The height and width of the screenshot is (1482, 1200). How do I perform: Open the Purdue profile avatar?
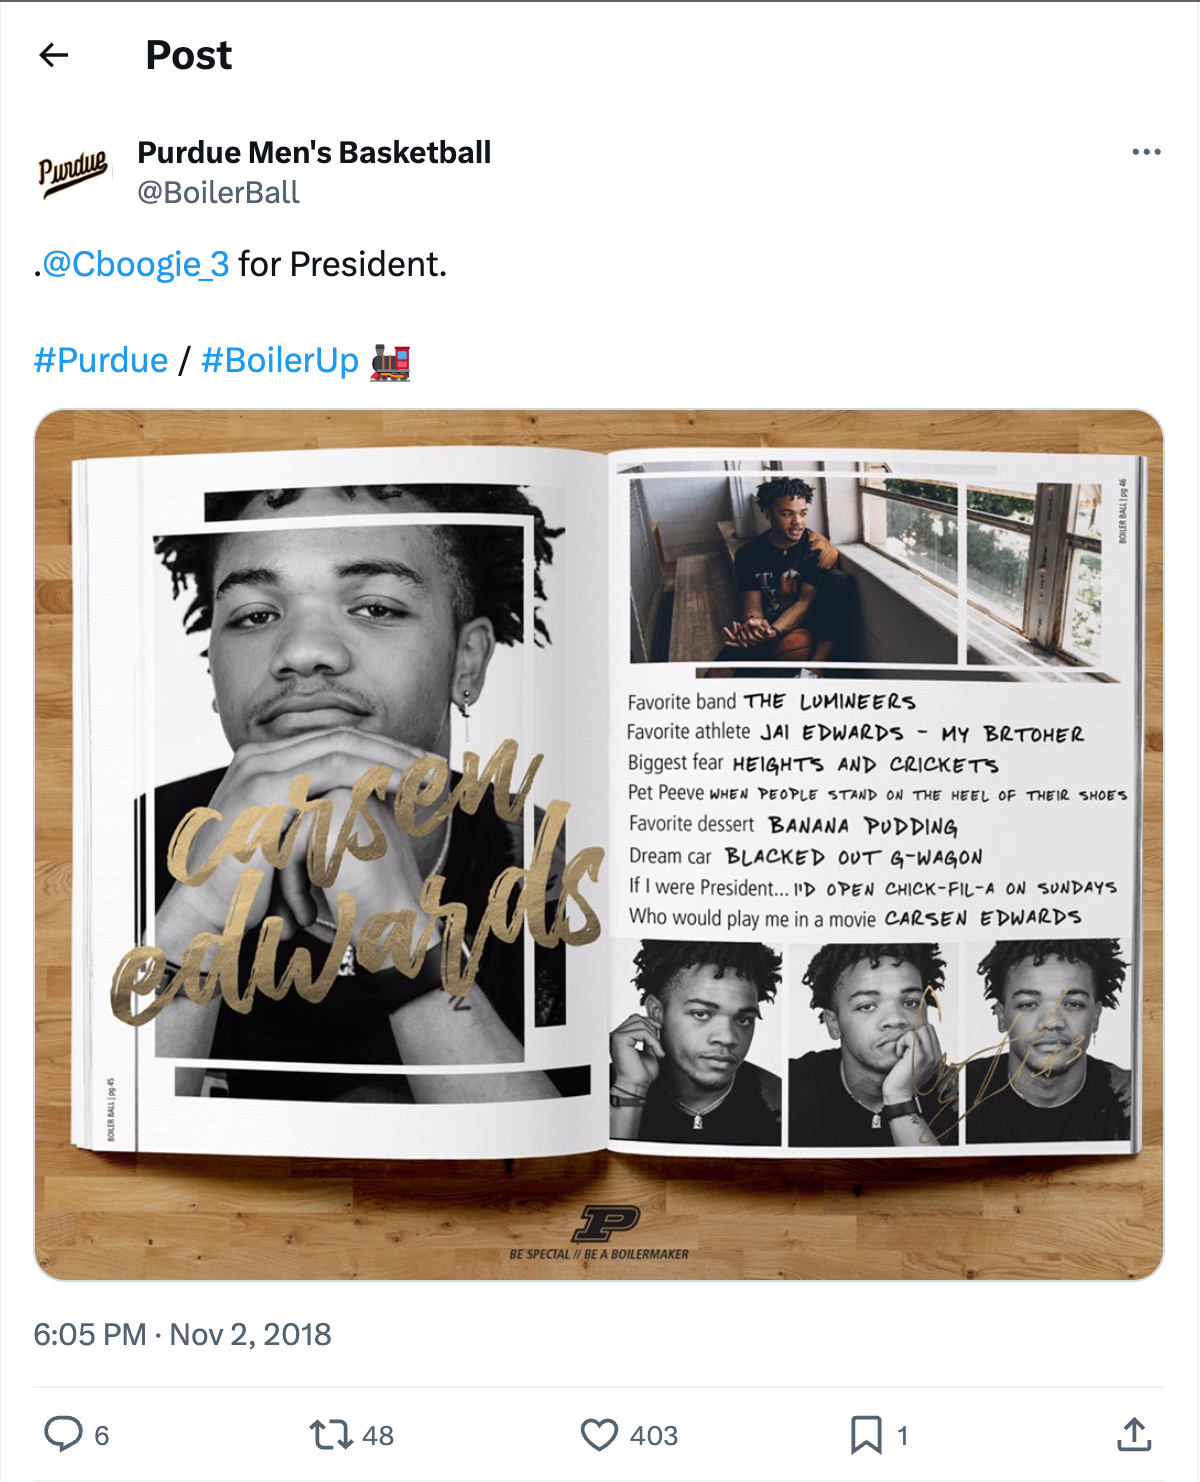point(73,172)
